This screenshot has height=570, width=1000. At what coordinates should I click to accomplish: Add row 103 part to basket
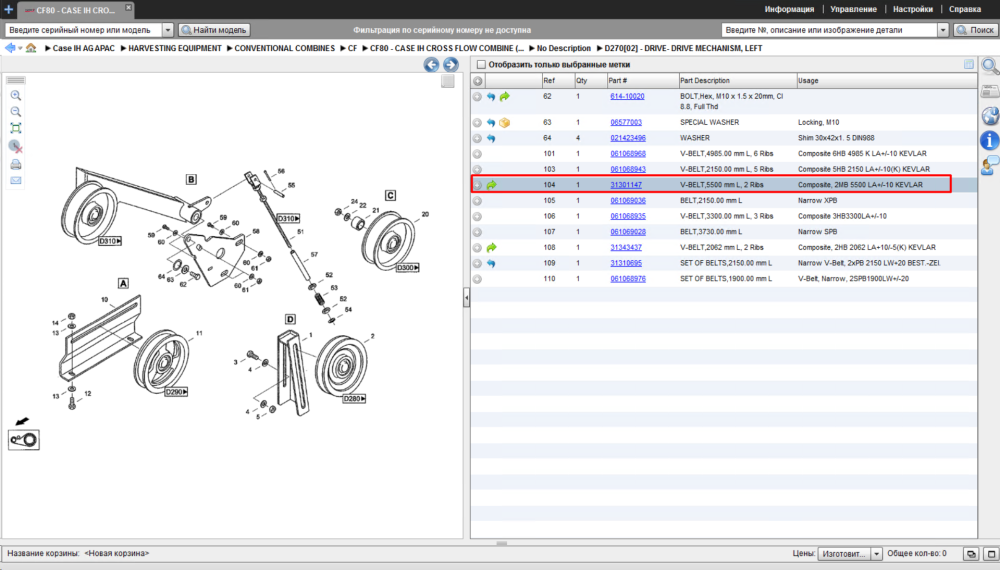[x=477, y=170]
